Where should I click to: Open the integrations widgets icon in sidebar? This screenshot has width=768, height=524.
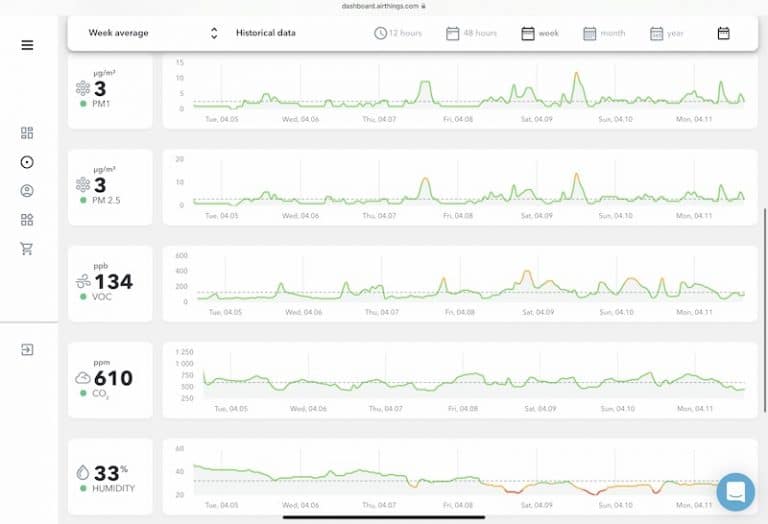coord(27,220)
